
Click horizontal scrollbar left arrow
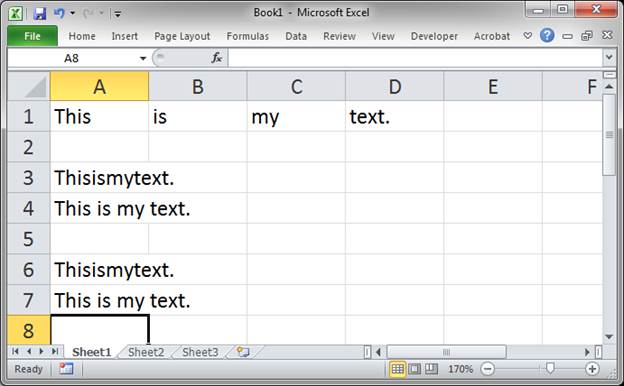[x=378, y=352]
